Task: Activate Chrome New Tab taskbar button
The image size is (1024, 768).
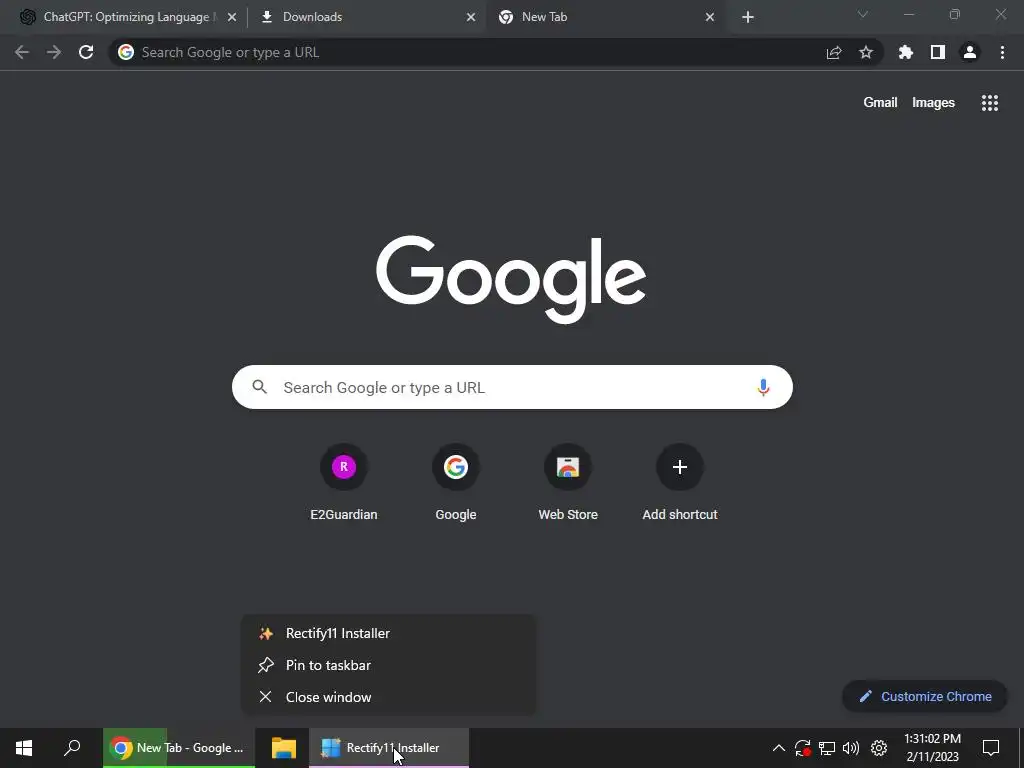Action: 178,748
